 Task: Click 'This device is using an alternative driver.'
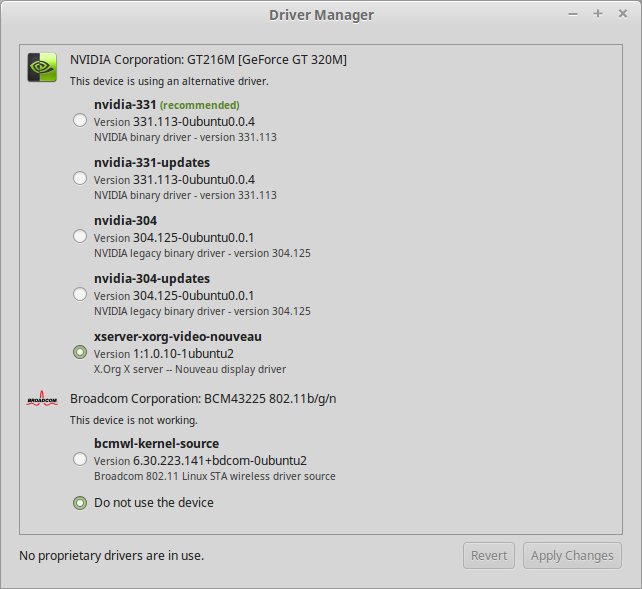coord(169,81)
